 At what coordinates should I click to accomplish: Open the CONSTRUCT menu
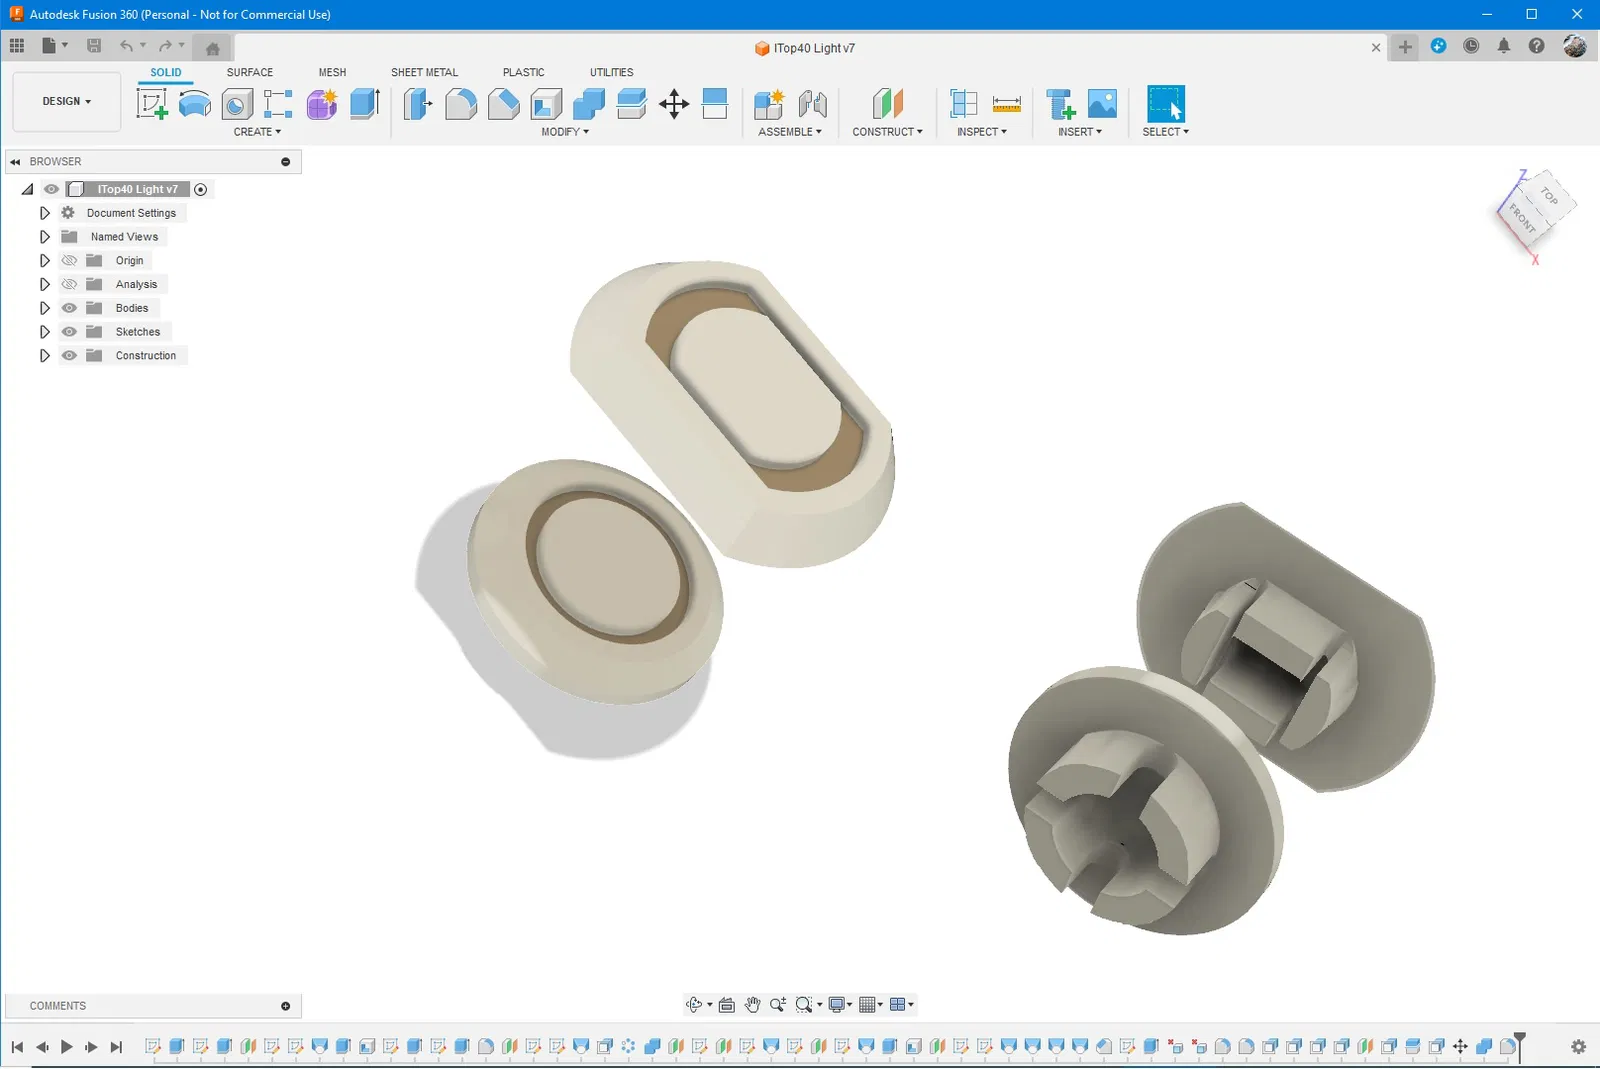point(887,132)
